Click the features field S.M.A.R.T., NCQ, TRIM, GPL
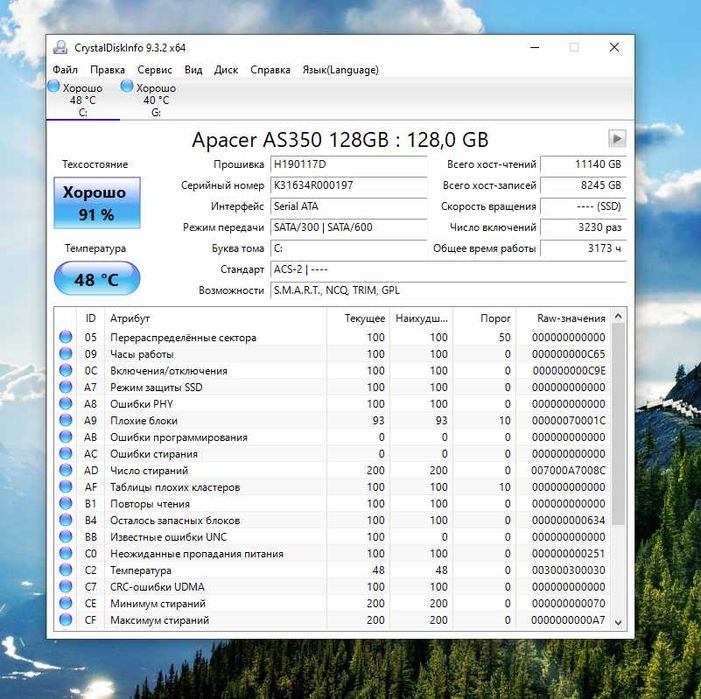This screenshot has width=701, height=699. [448, 291]
